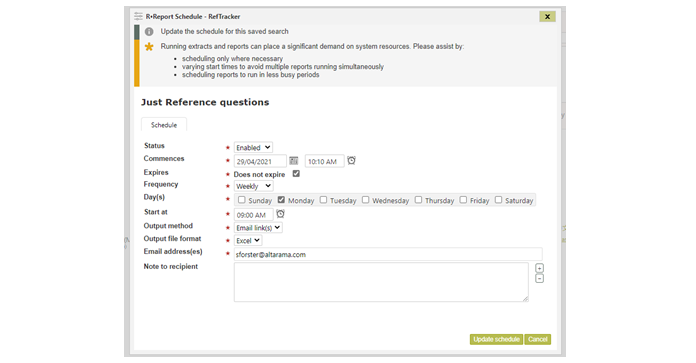Click the Note to recipient label
This screenshot has width=696, height=363.
pos(170,266)
